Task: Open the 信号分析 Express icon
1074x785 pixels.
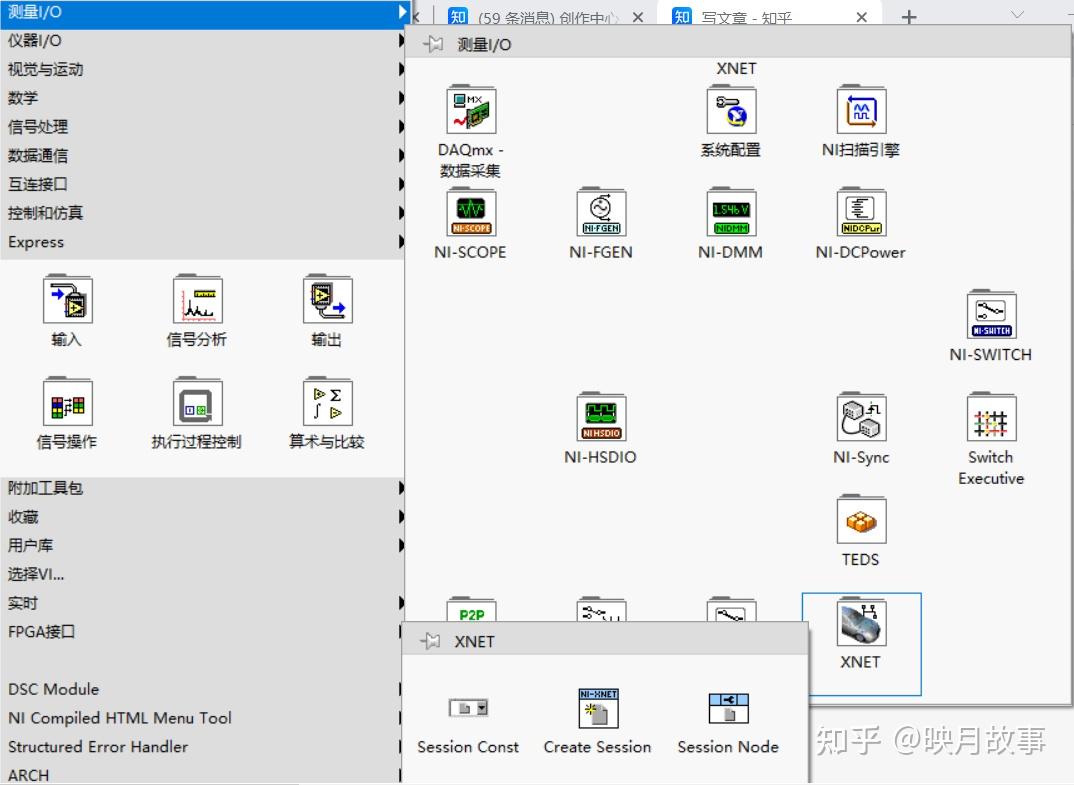Action: pyautogui.click(x=195, y=300)
